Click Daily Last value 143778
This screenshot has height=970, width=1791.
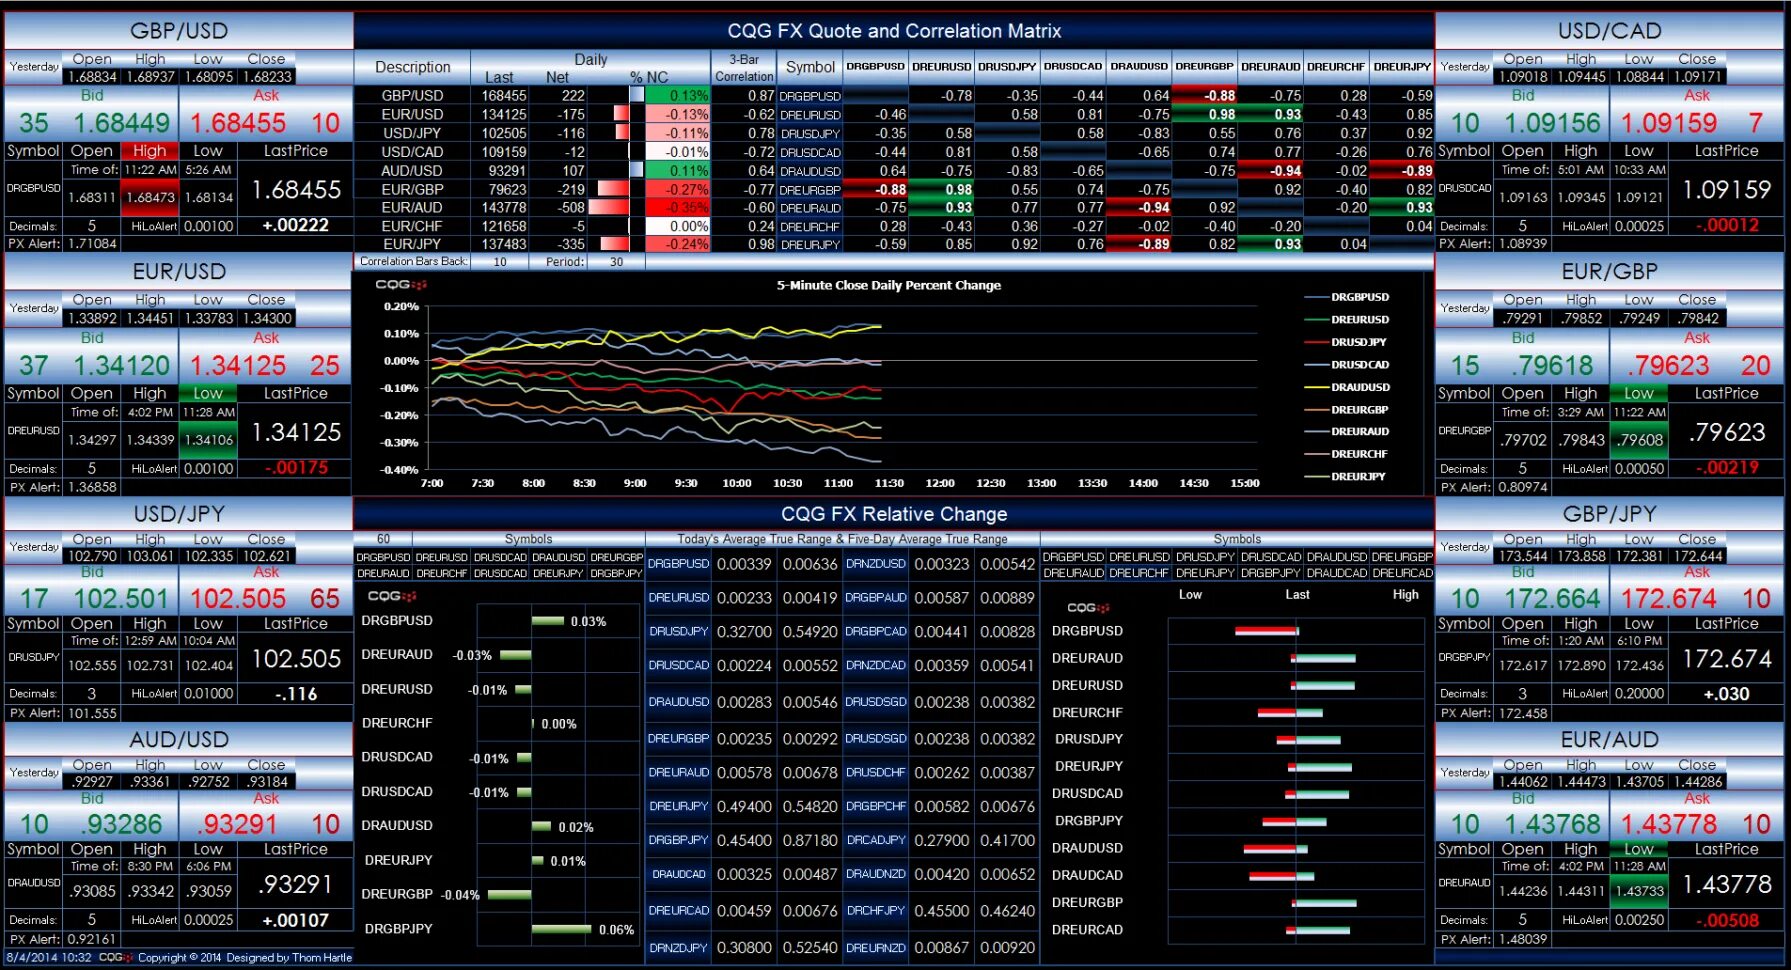pos(504,208)
